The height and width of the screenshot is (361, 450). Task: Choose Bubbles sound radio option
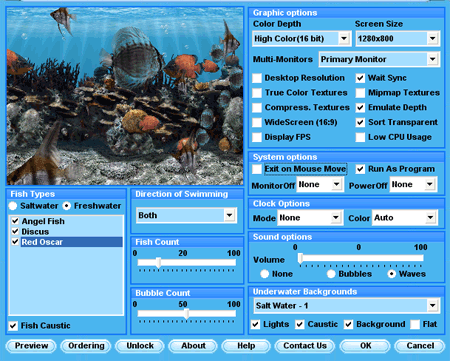pos(331,274)
